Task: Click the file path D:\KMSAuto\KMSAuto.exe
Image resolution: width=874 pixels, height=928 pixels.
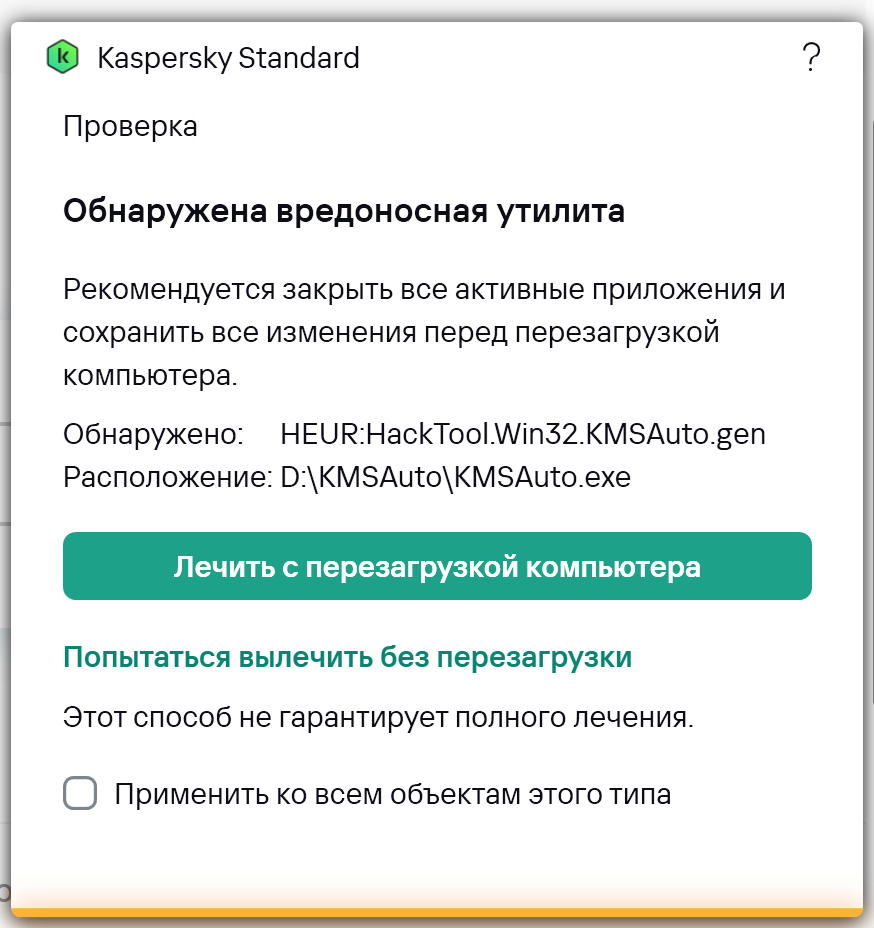Action: coord(455,477)
